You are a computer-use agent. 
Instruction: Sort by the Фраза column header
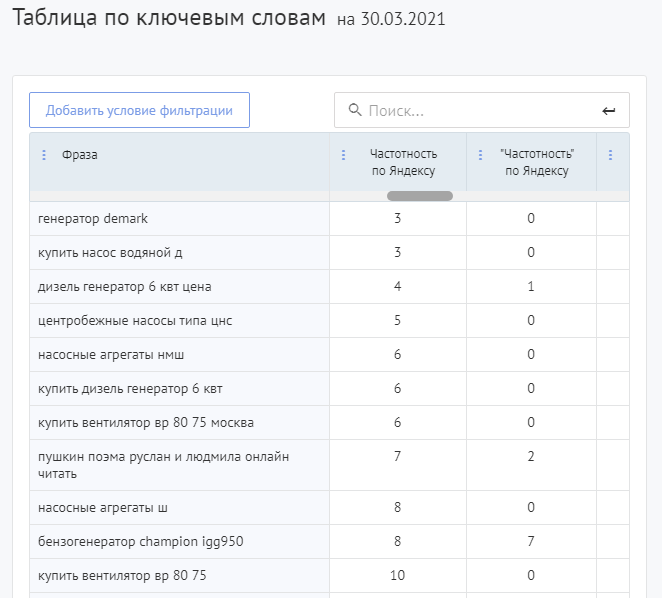(x=80, y=155)
